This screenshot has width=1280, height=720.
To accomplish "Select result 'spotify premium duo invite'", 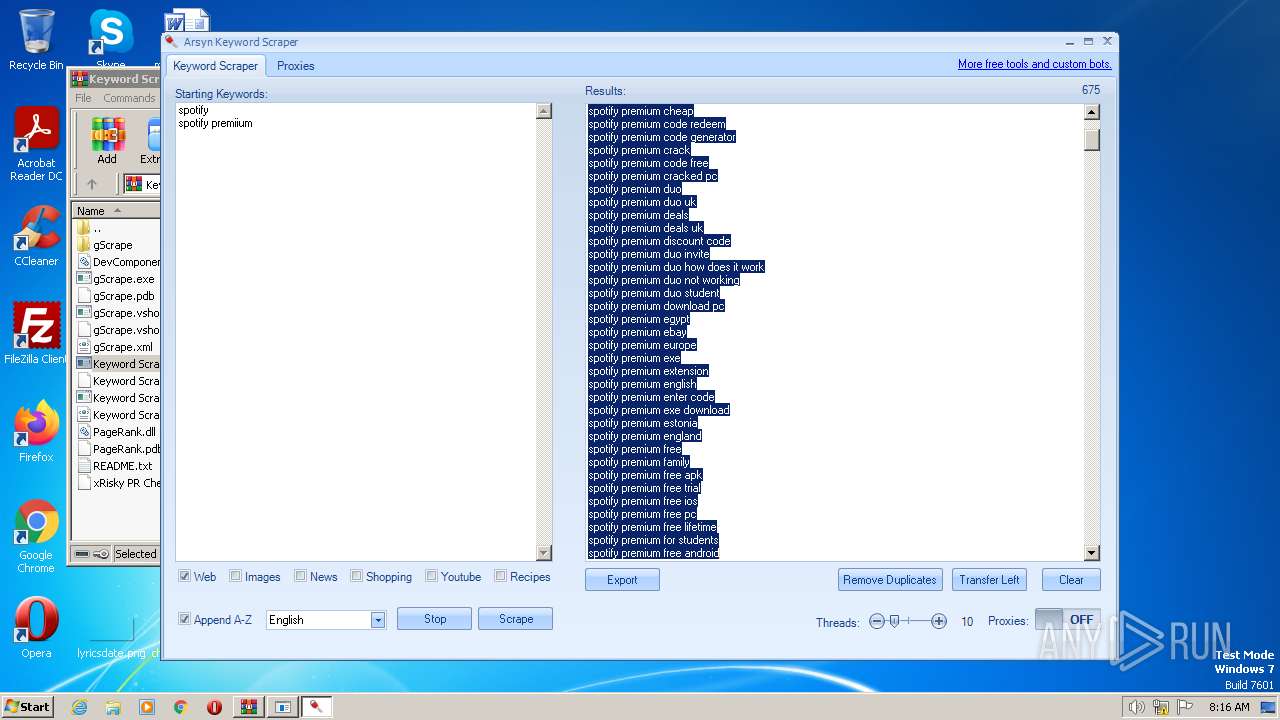I will (x=649, y=254).
